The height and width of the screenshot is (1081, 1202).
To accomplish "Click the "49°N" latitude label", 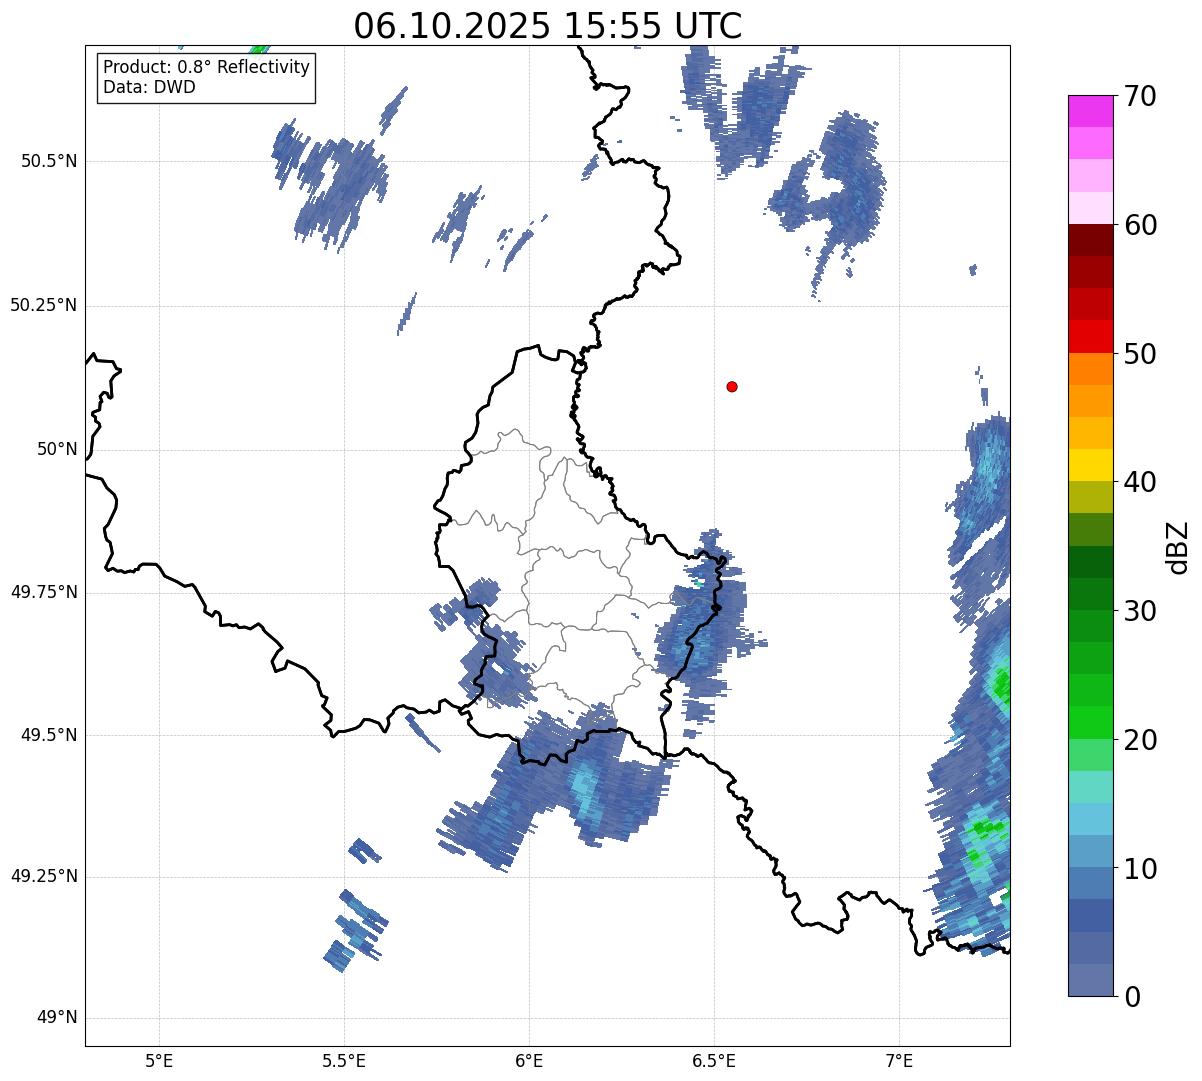I will click(x=57, y=1018).
